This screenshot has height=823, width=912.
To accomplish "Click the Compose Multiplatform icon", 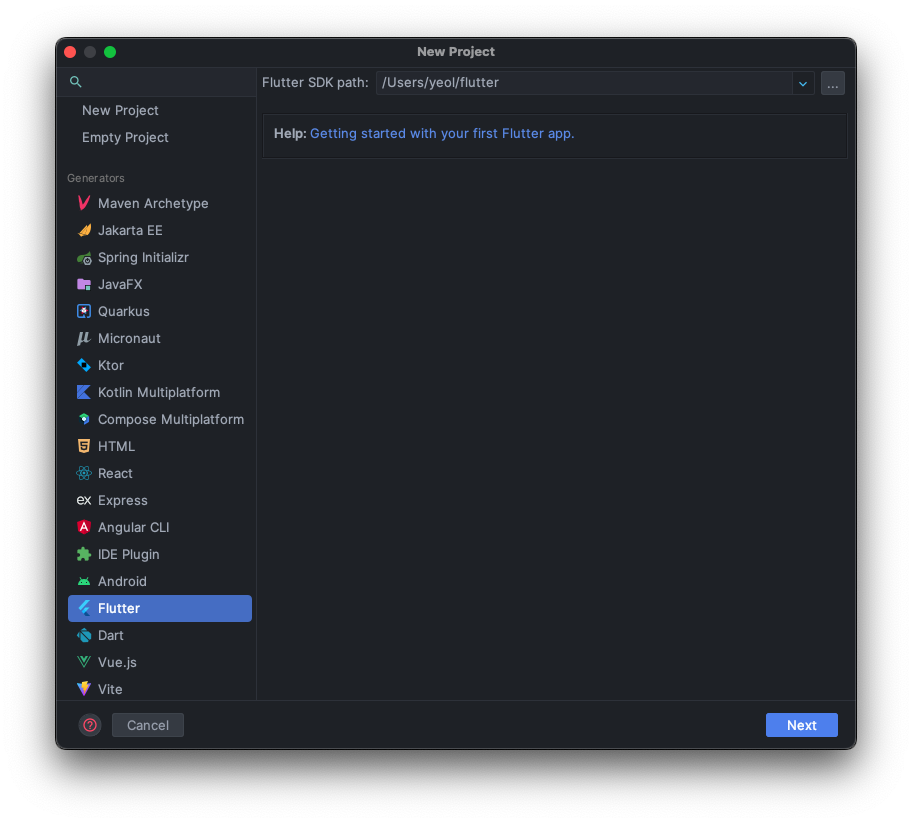I will [84, 419].
